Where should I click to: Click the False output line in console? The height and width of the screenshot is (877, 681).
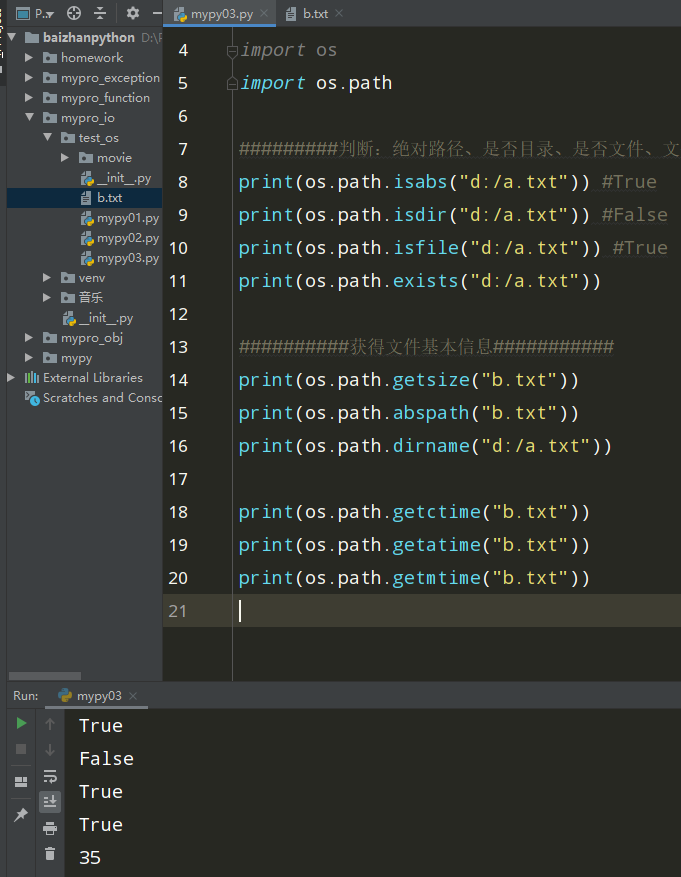106,759
